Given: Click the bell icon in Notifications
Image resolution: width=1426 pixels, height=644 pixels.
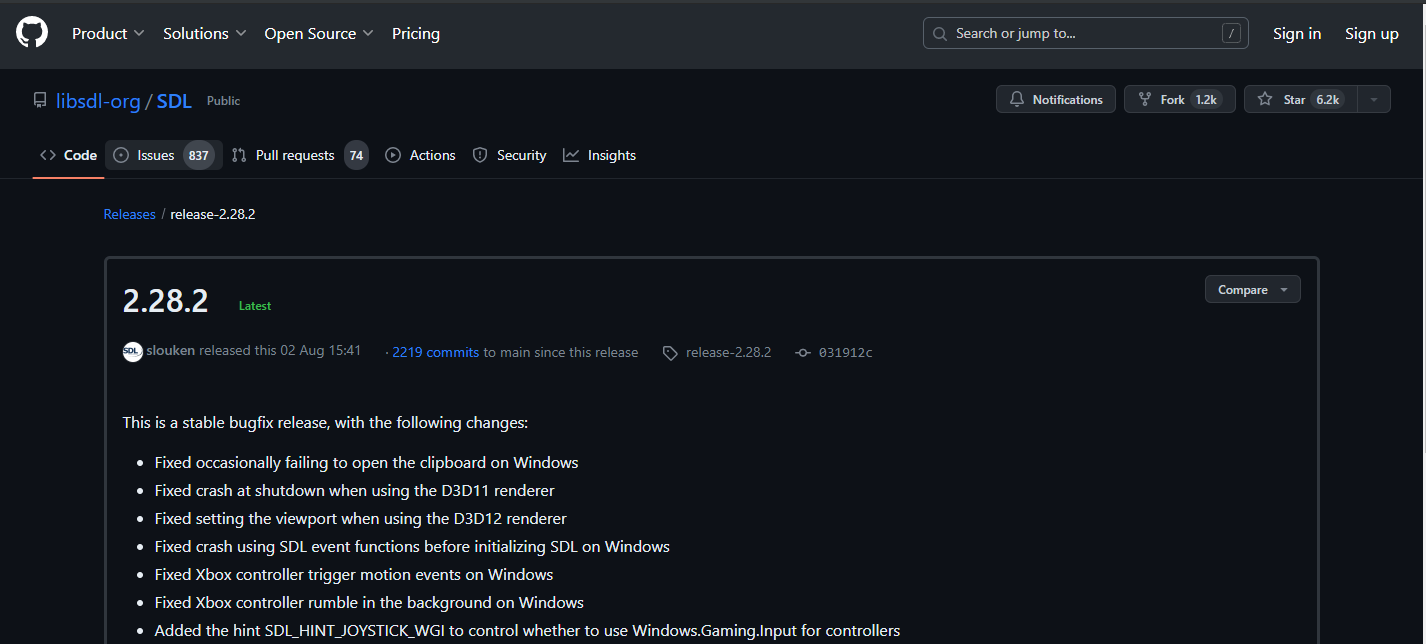Looking at the screenshot, I should pyautogui.click(x=1017, y=100).
